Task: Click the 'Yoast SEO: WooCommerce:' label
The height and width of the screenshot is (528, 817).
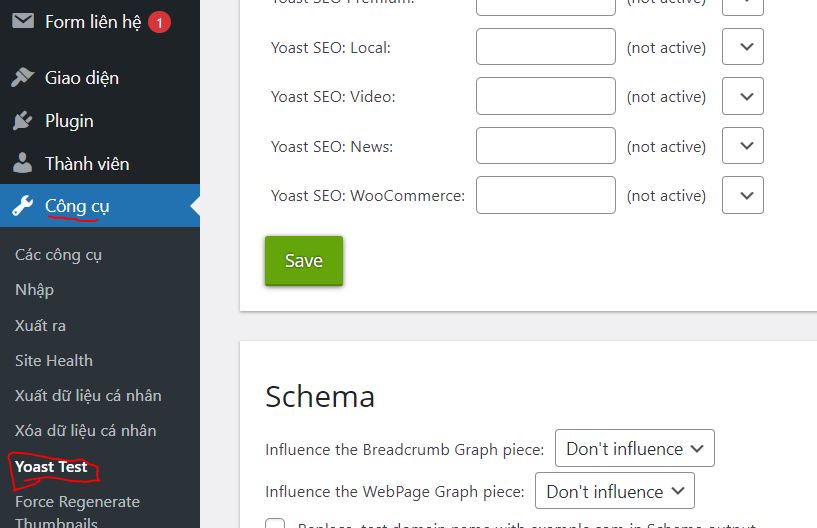Action: tap(368, 196)
